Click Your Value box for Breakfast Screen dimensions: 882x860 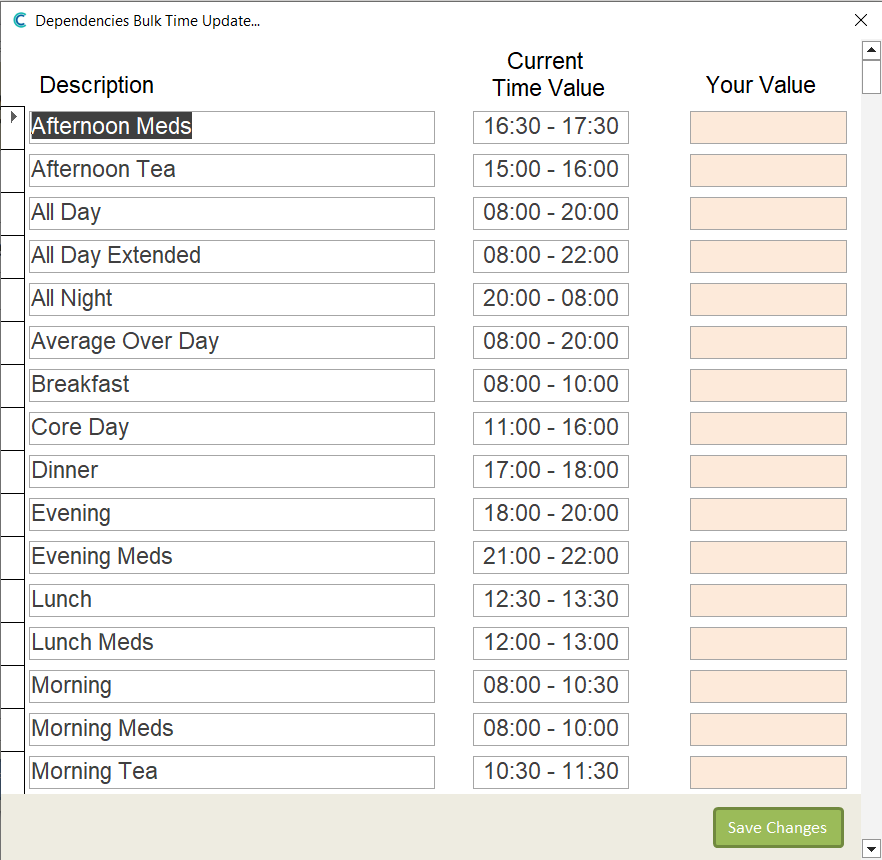point(767,385)
